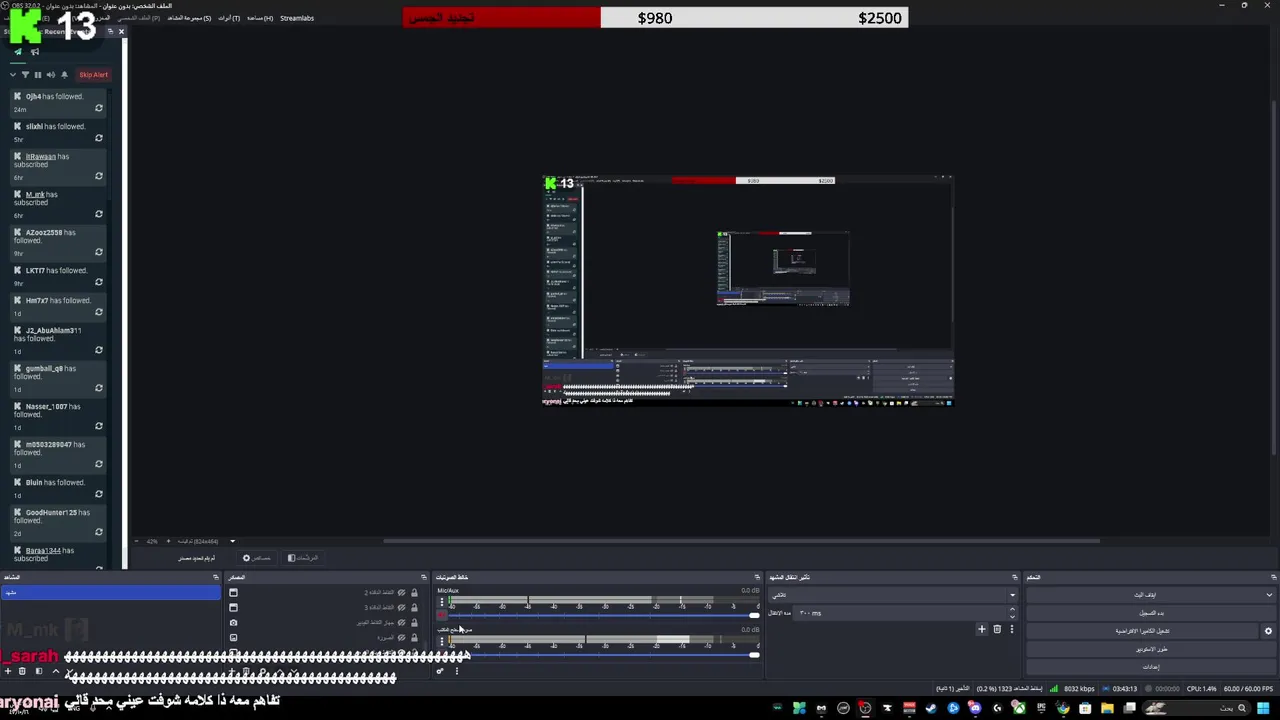Toggle mute on the Mic/Aux channel
The width and height of the screenshot is (1280, 720).
pyautogui.click(x=442, y=615)
